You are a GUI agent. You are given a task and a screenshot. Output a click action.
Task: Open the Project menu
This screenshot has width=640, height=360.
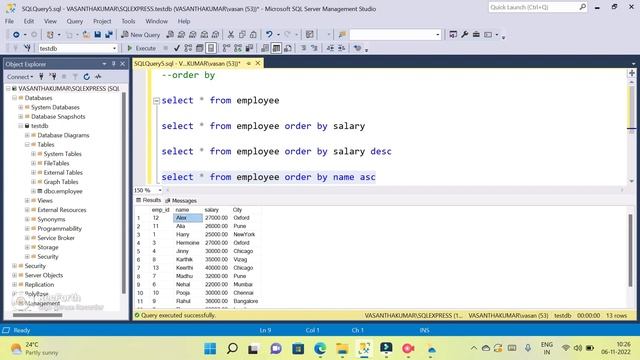pyautogui.click(x=102, y=21)
